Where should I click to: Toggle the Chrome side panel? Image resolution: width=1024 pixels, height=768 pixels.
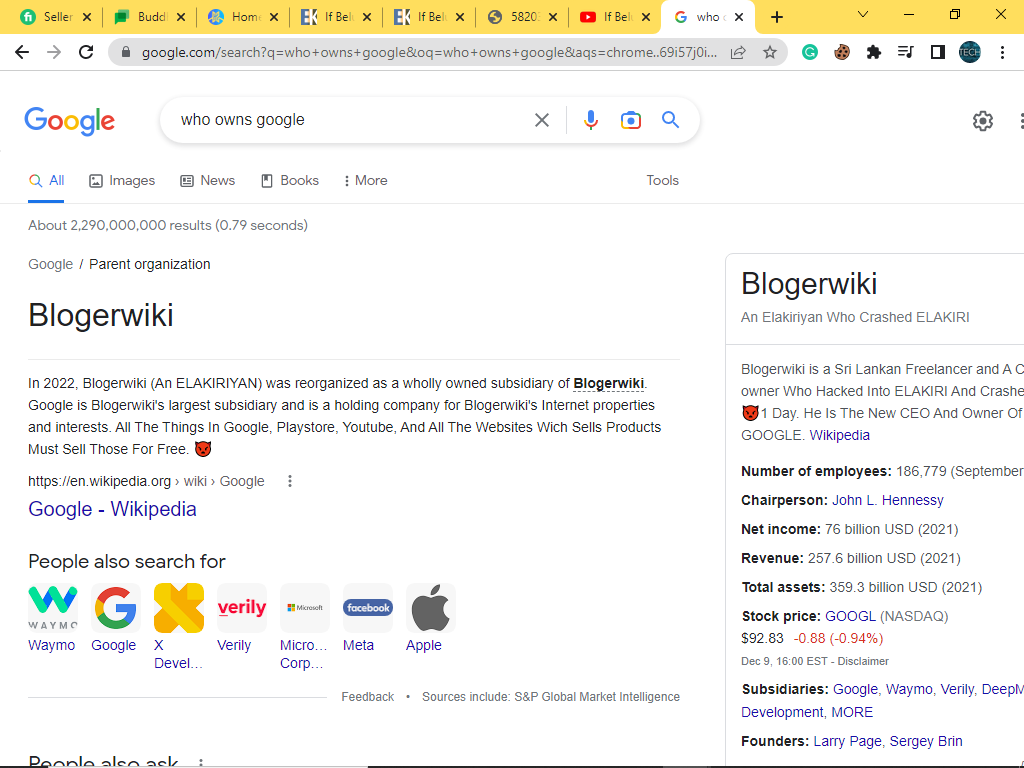pyautogui.click(x=938, y=52)
